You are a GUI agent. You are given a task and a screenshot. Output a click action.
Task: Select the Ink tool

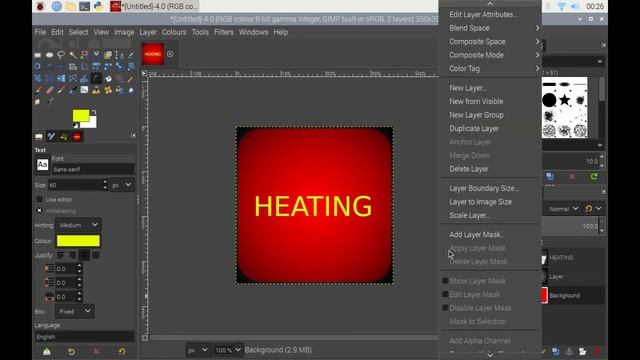tap(73, 90)
